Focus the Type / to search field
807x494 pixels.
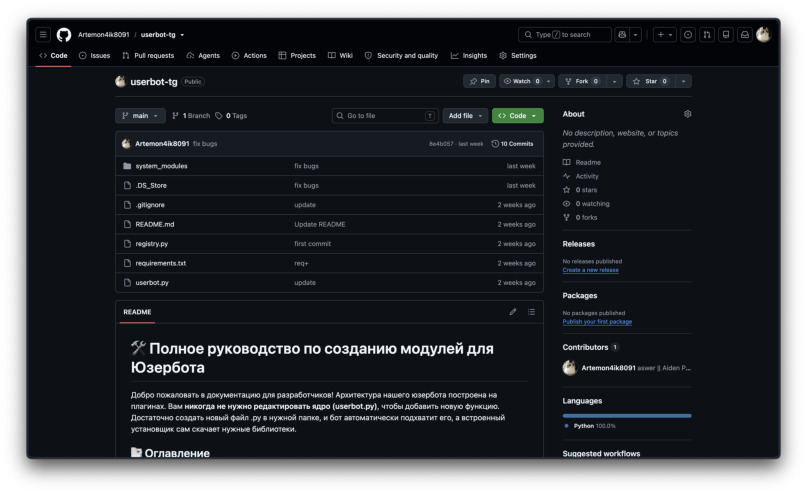[x=565, y=34]
